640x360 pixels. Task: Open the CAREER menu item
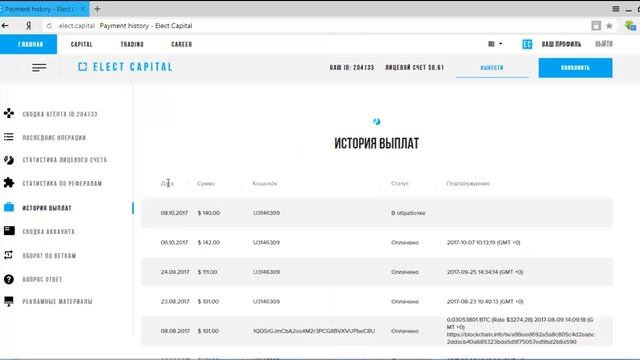click(182, 44)
